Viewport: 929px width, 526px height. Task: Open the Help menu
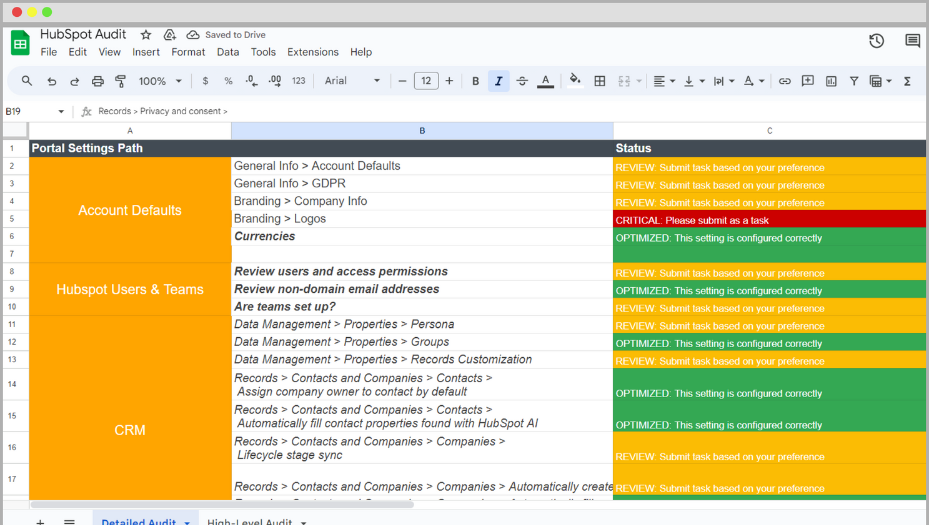point(361,52)
